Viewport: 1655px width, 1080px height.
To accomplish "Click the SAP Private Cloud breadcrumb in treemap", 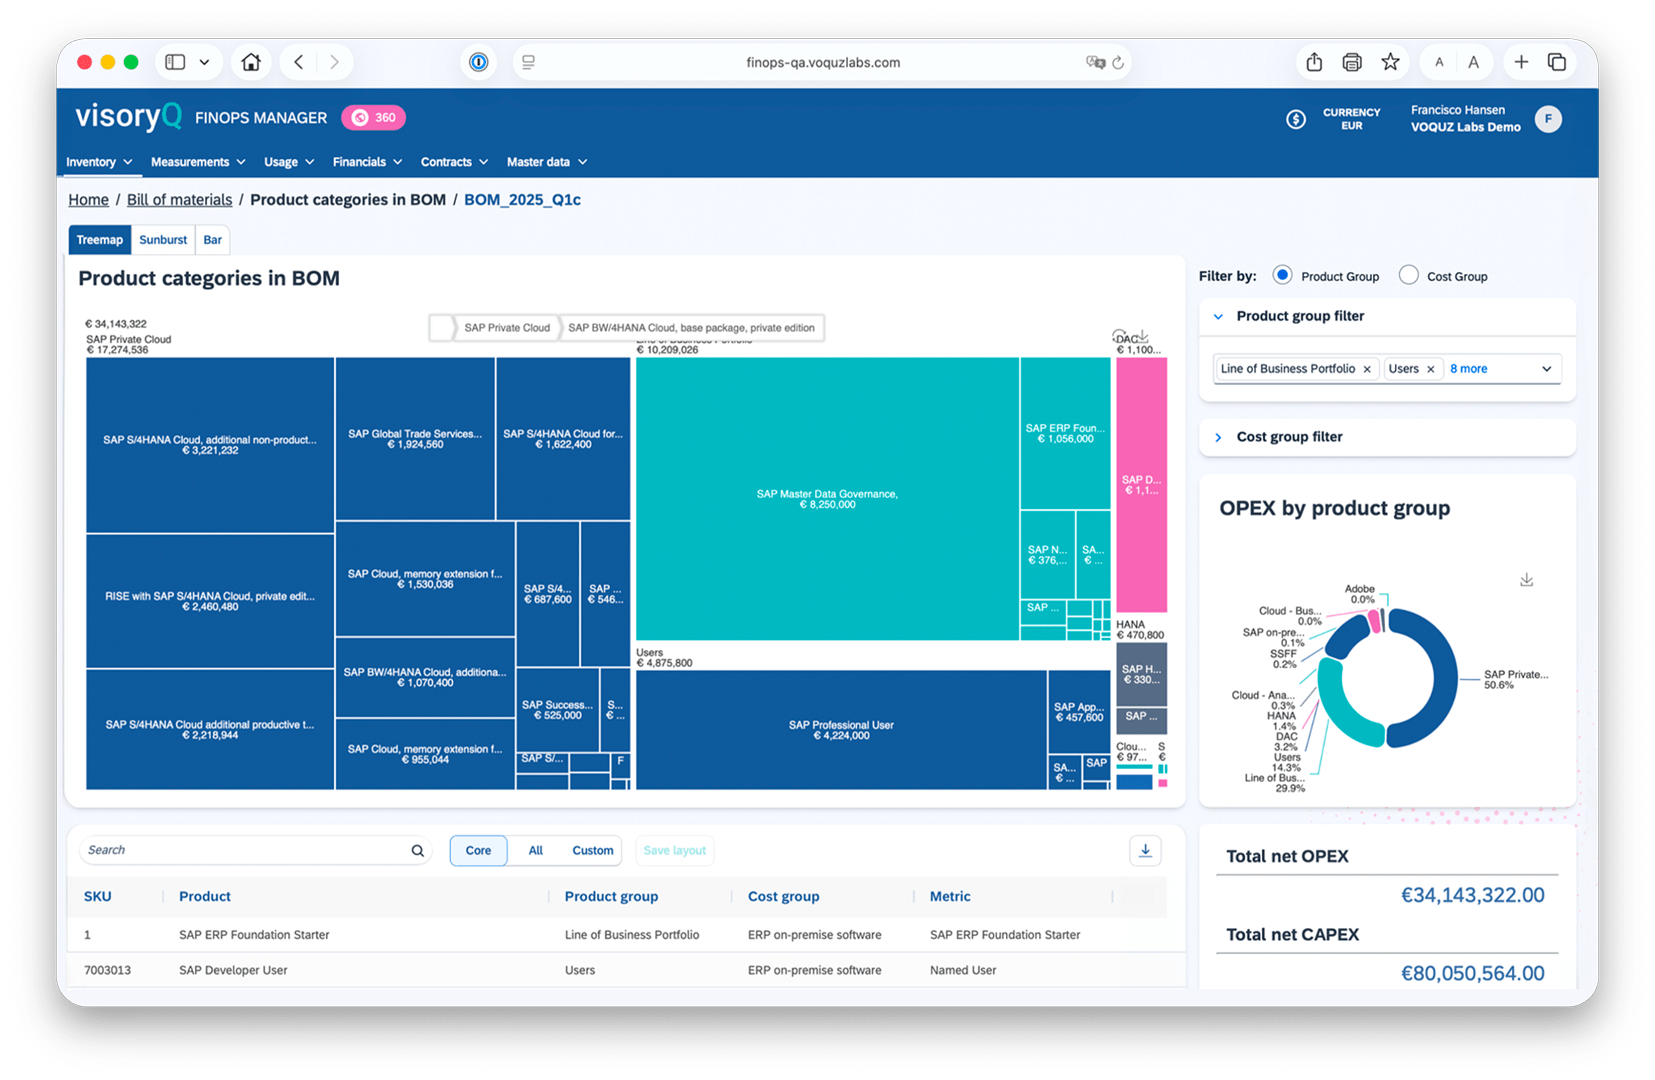I will [506, 328].
